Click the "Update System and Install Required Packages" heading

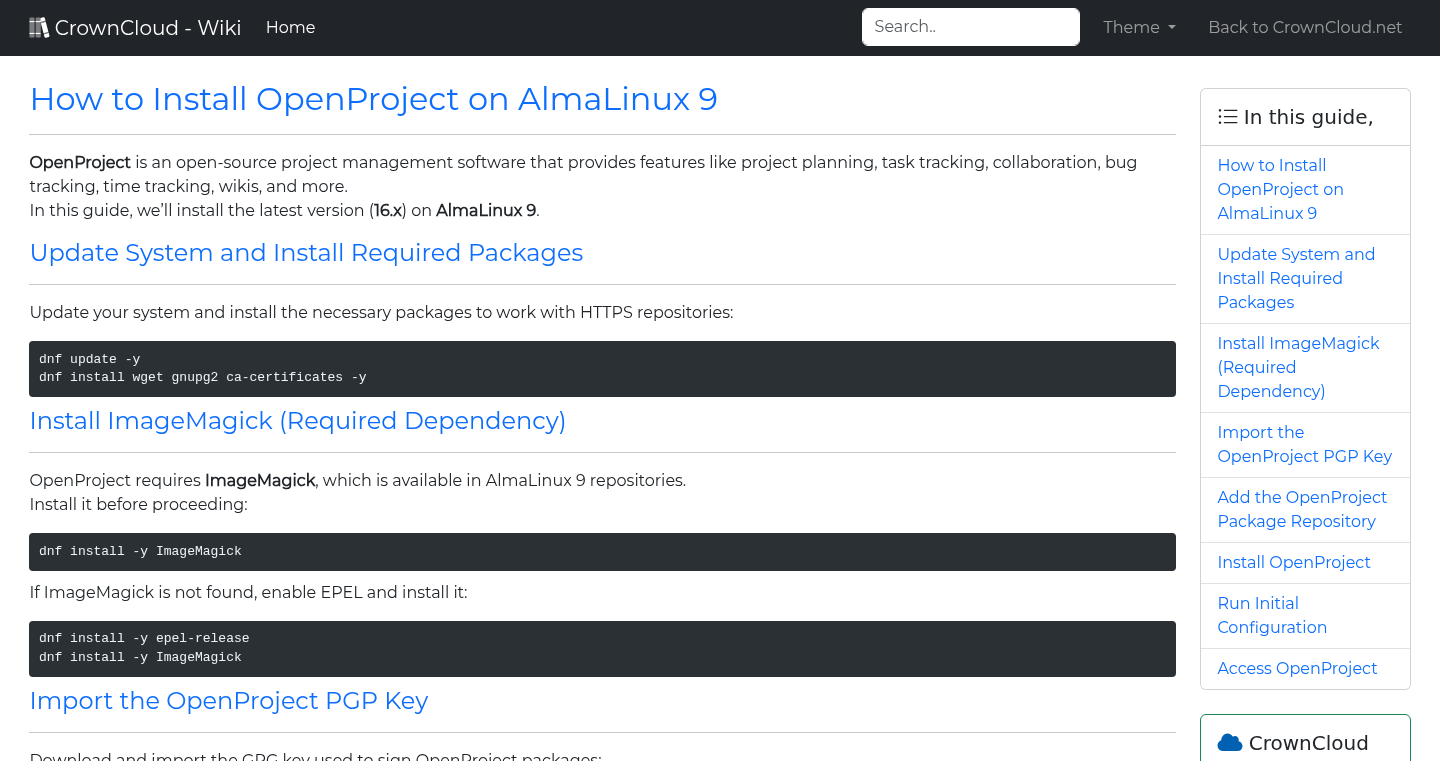tap(306, 253)
